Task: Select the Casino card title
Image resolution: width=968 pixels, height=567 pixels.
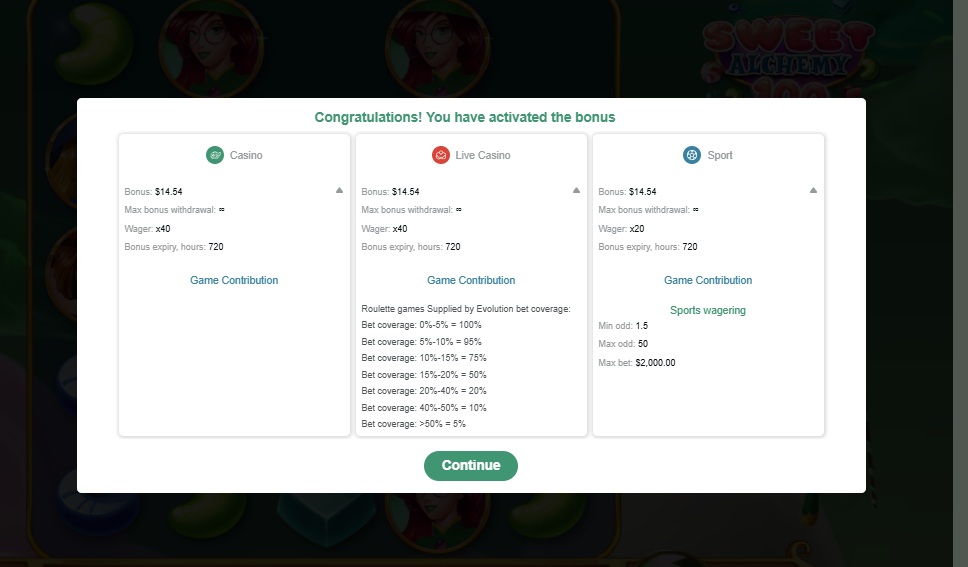Action: click(246, 155)
